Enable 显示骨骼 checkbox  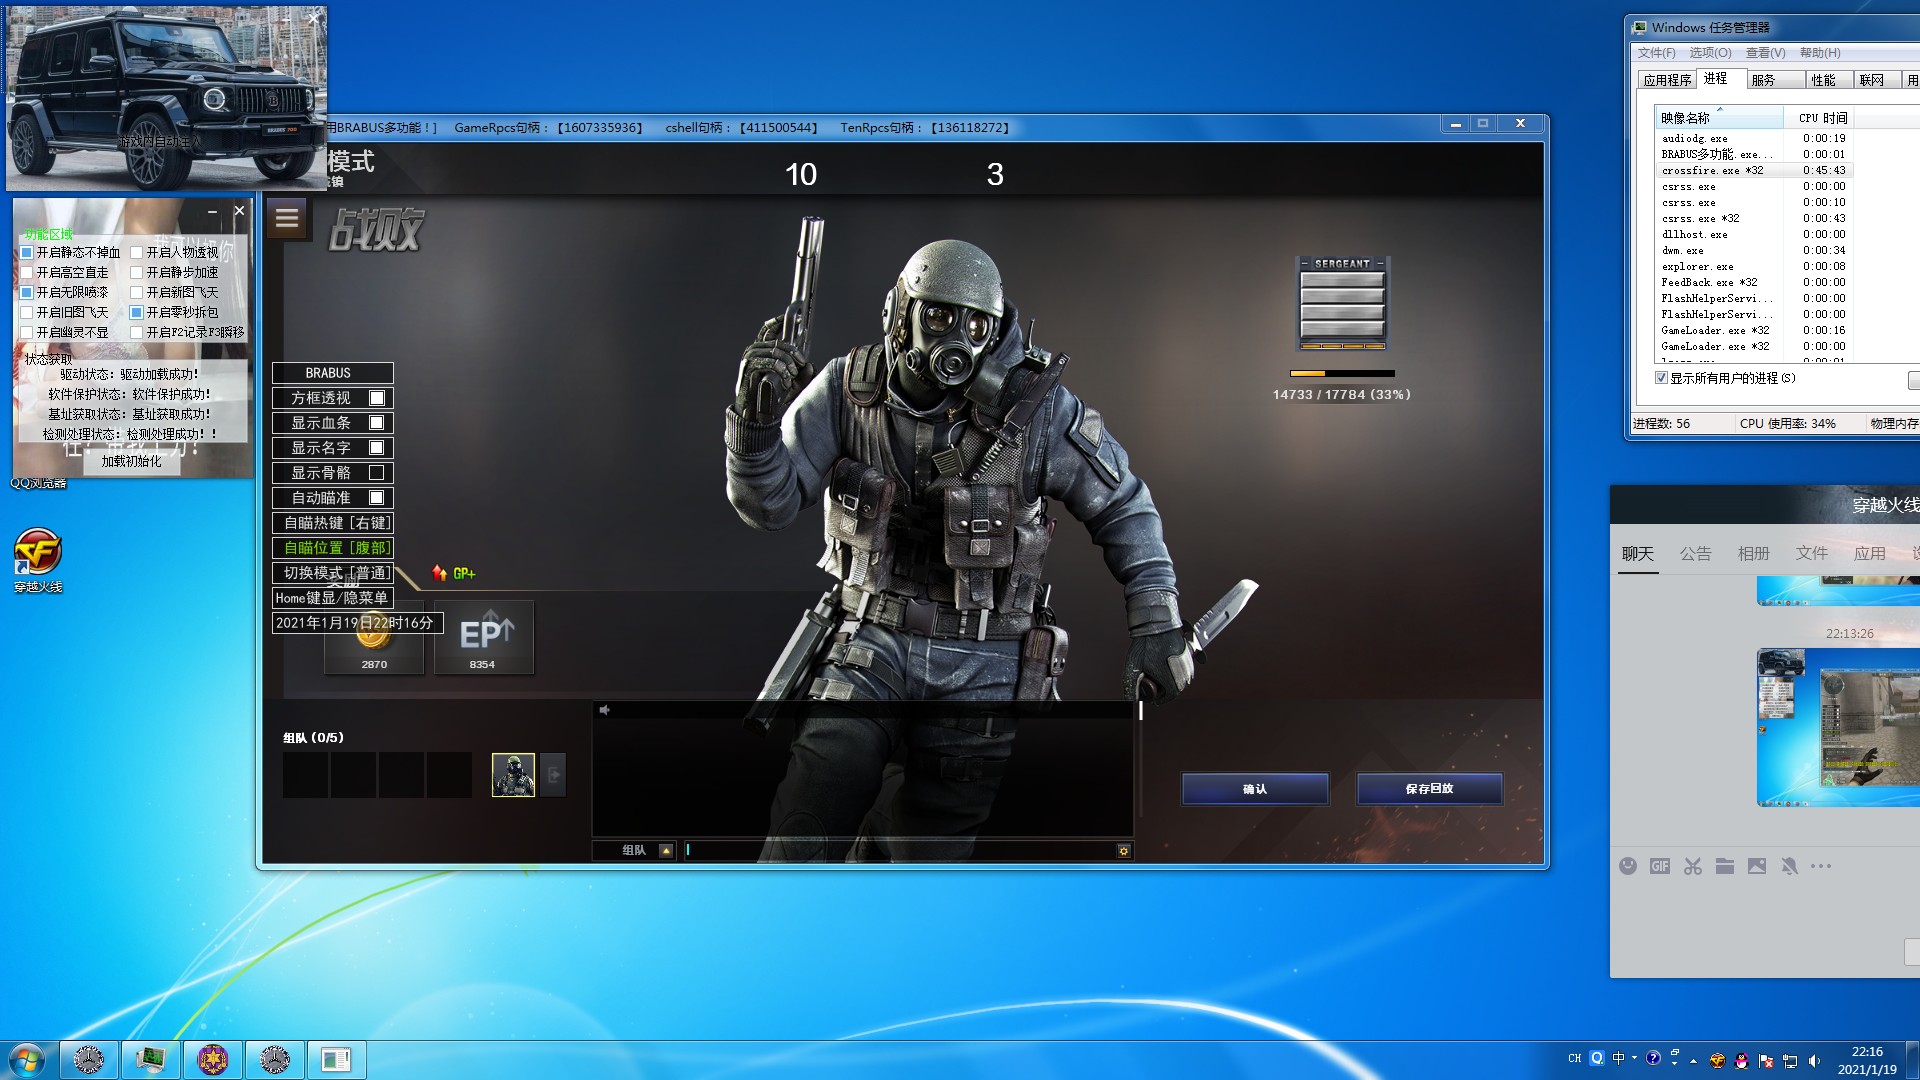click(x=377, y=473)
